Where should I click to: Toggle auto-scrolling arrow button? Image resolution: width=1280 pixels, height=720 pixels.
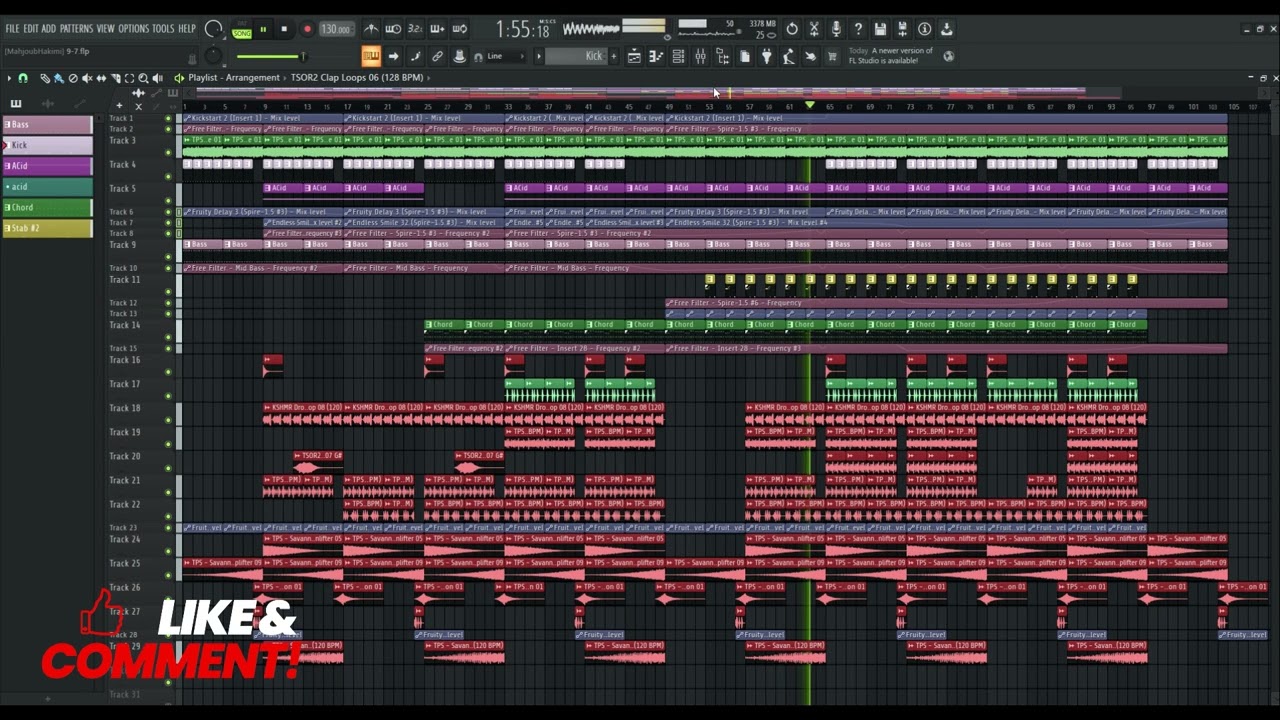point(393,56)
